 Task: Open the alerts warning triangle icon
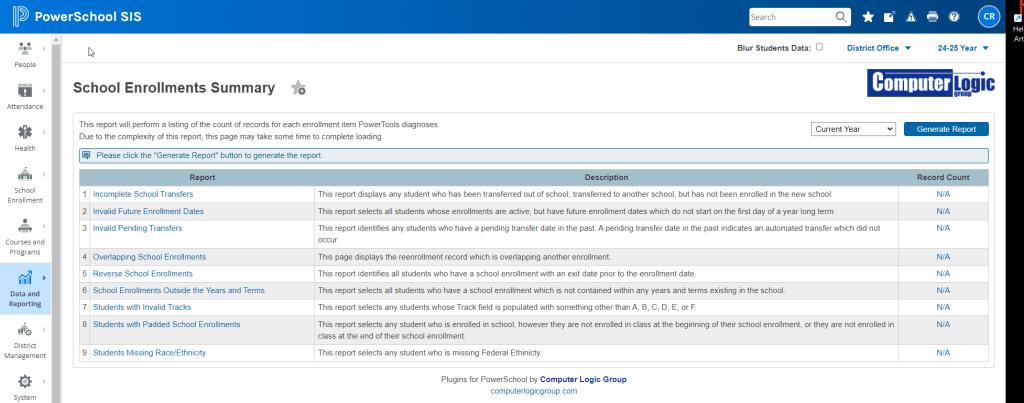(x=911, y=17)
